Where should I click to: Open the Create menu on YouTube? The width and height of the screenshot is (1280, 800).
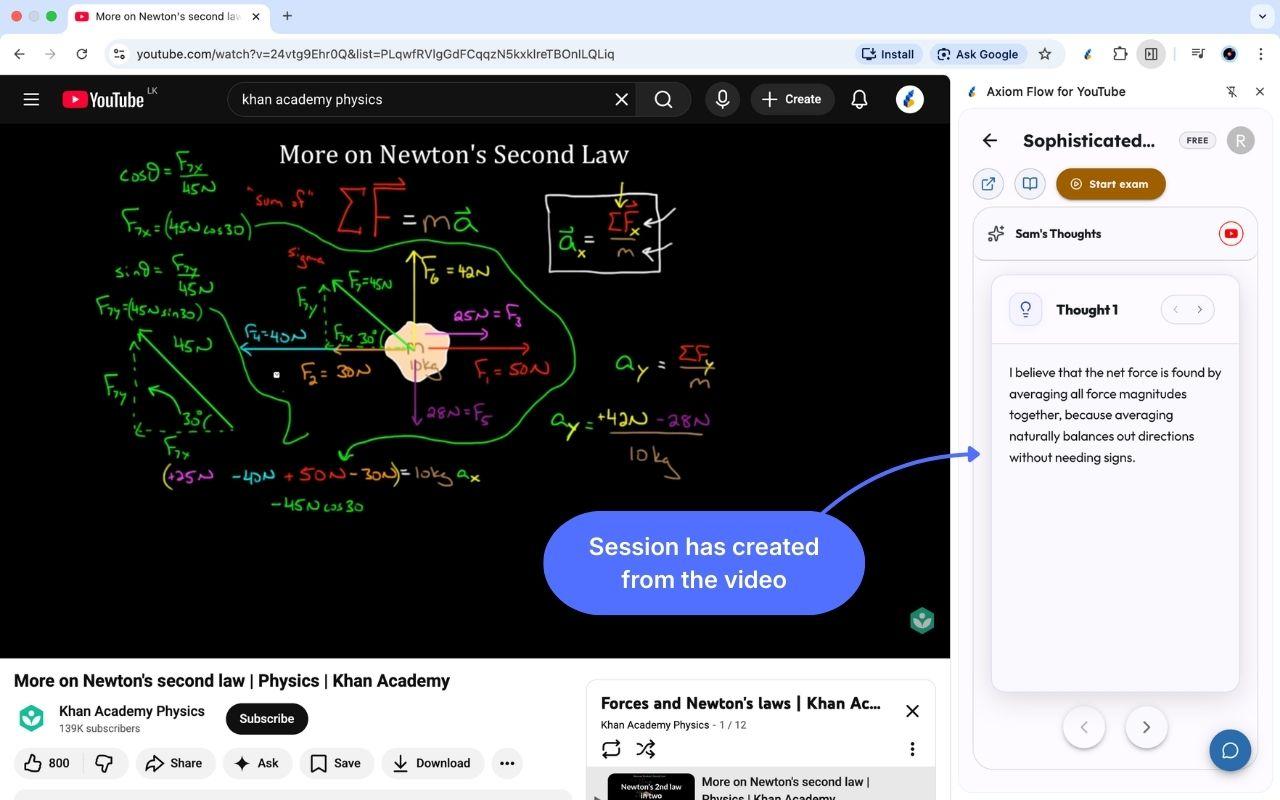click(792, 99)
